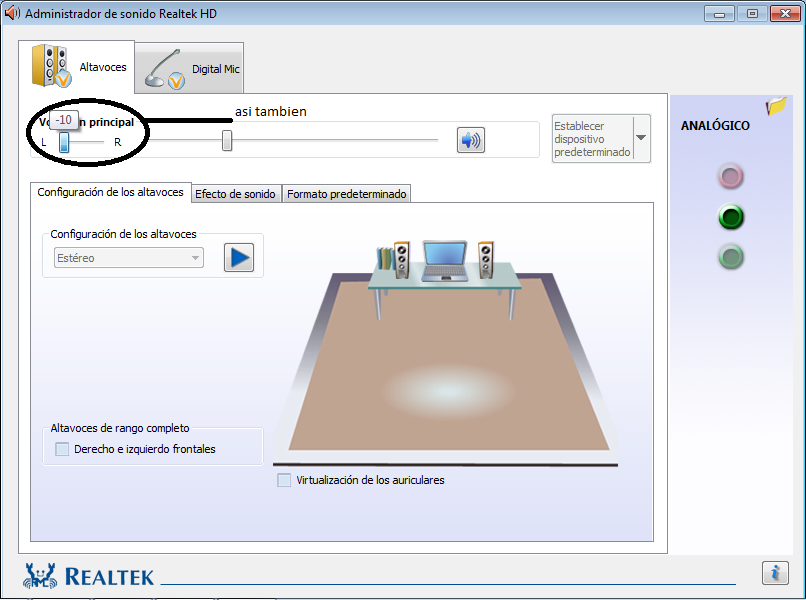Viewport: 806px width, 600px height.
Task: Select Configuración de los altavoces tab
Action: tap(111, 192)
